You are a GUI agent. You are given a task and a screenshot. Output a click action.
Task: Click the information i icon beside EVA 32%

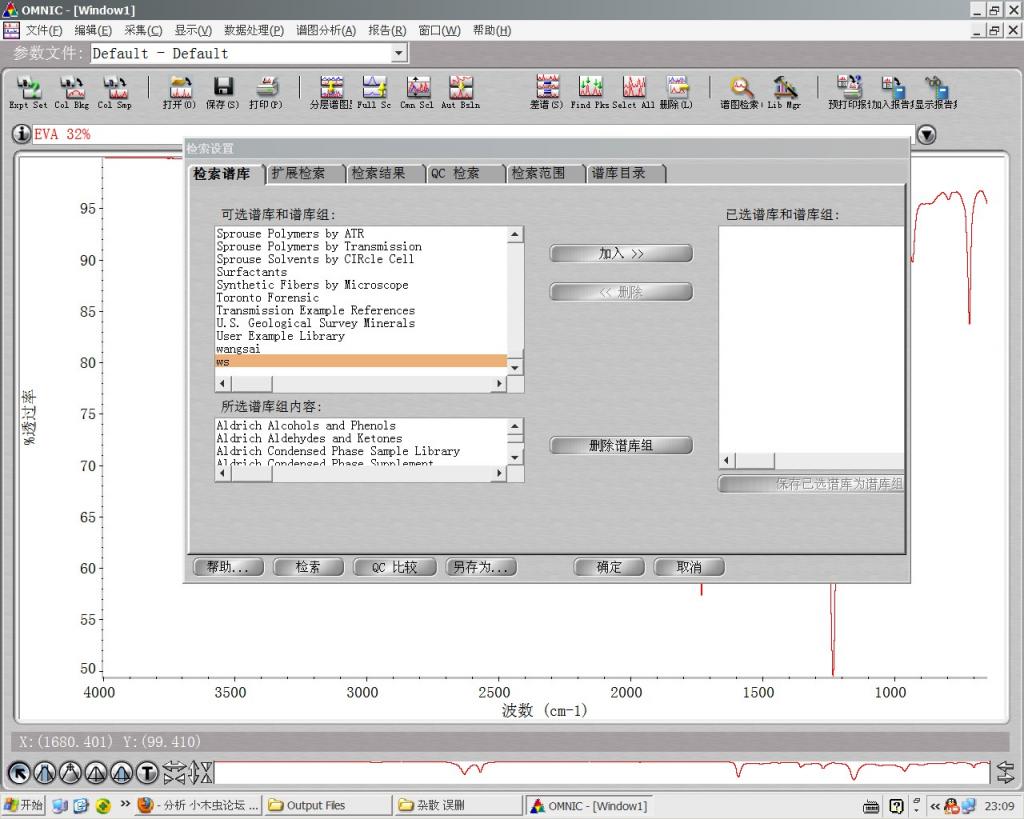pyautogui.click(x=22, y=134)
